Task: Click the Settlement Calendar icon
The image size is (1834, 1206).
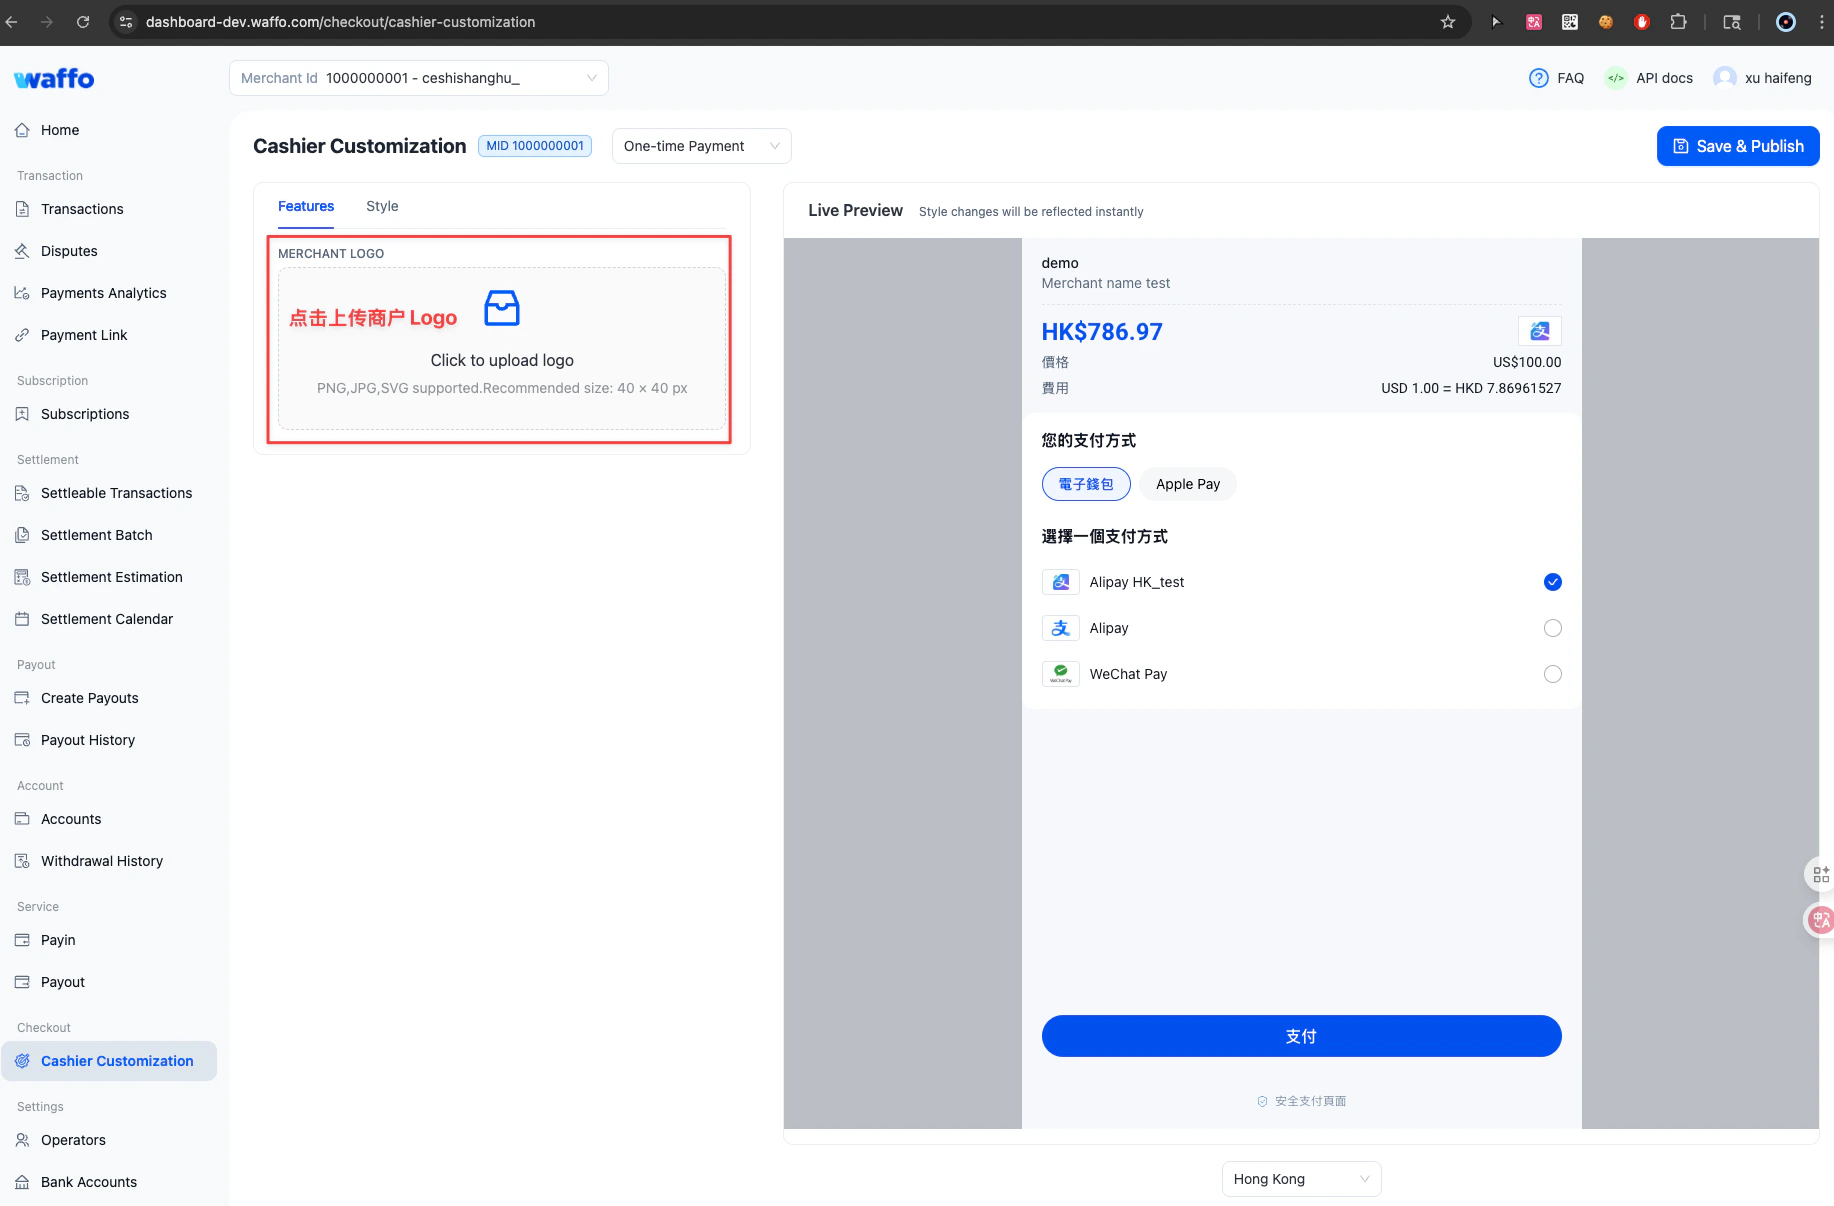Action: [x=22, y=619]
